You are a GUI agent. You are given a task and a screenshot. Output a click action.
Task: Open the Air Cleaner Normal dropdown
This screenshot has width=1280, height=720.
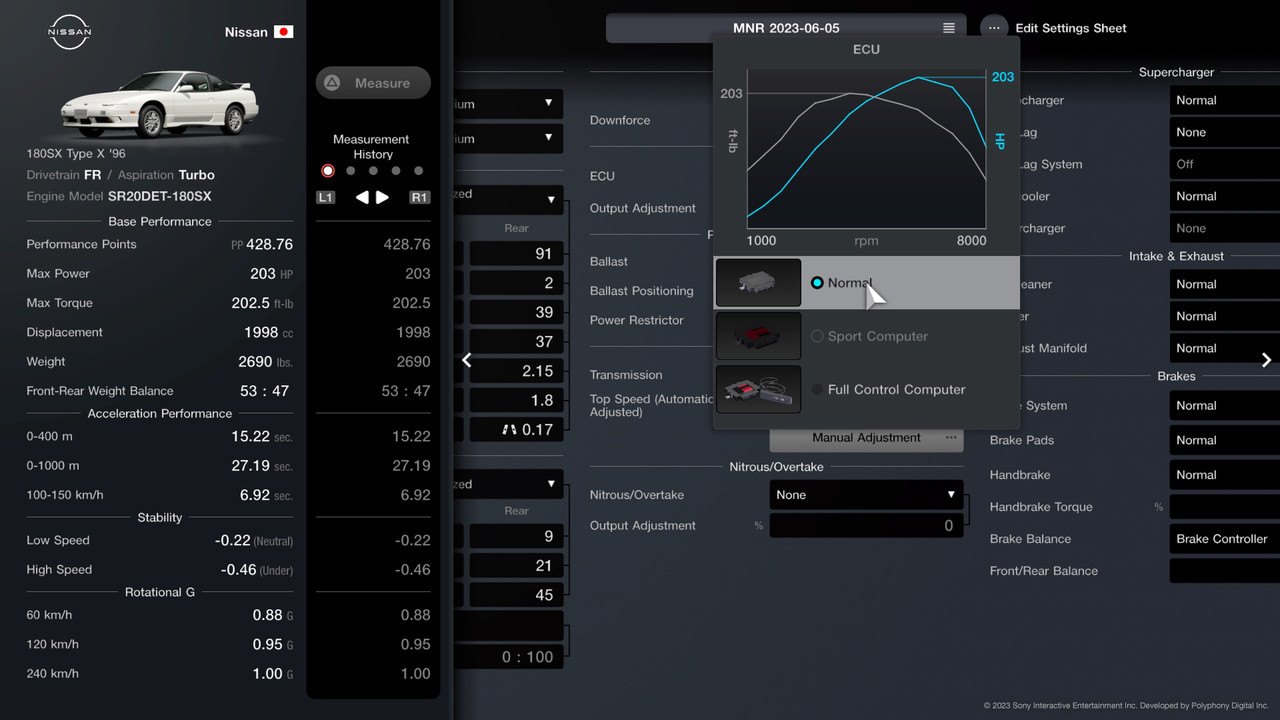[1225, 284]
